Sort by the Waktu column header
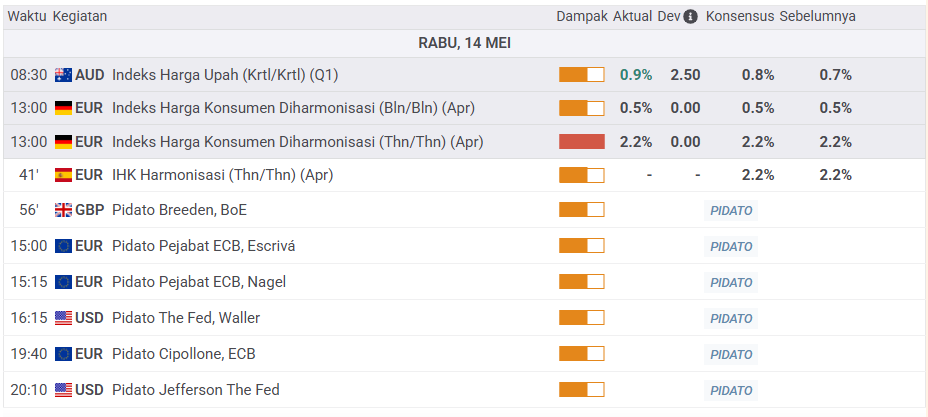928x417 pixels. tap(27, 17)
